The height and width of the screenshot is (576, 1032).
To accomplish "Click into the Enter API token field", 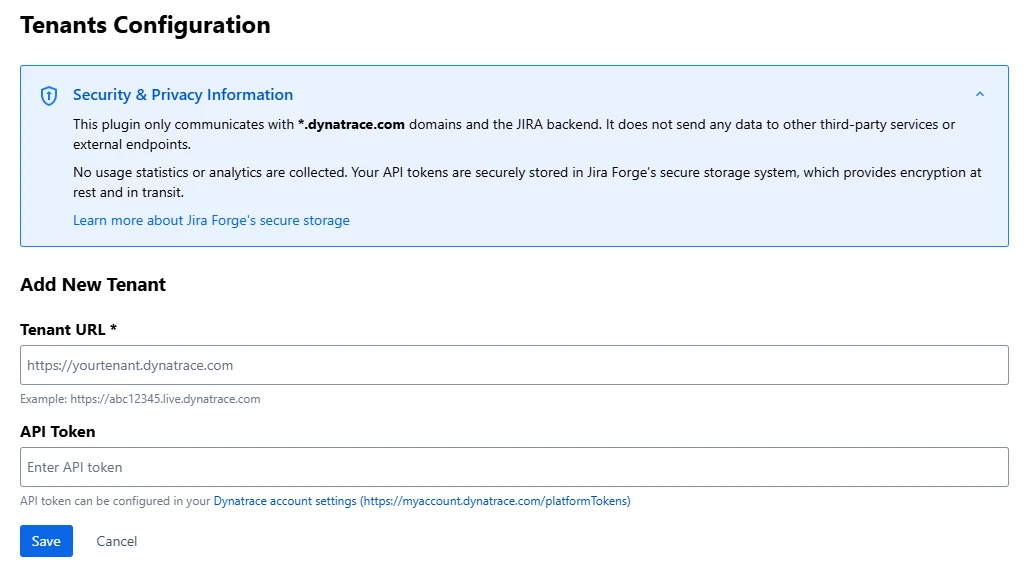I will click(x=514, y=467).
